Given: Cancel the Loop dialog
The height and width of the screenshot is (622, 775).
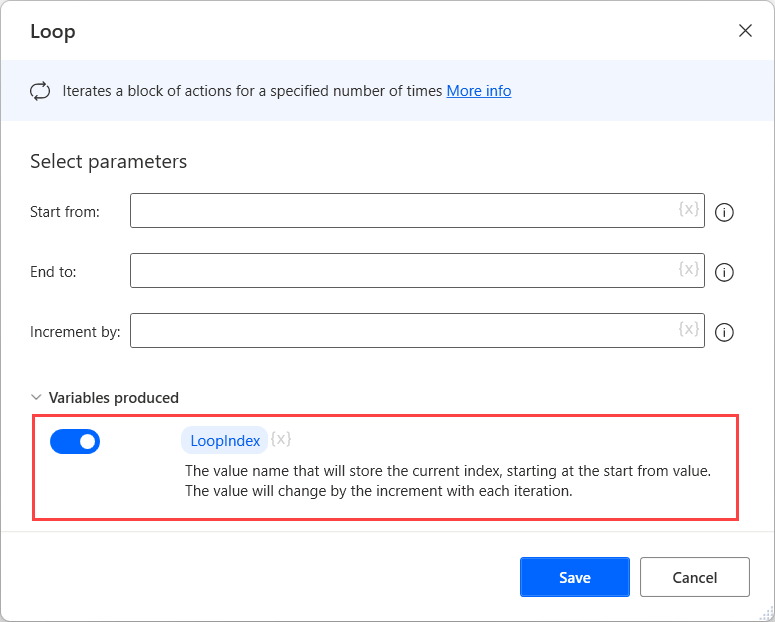Looking at the screenshot, I should [694, 577].
